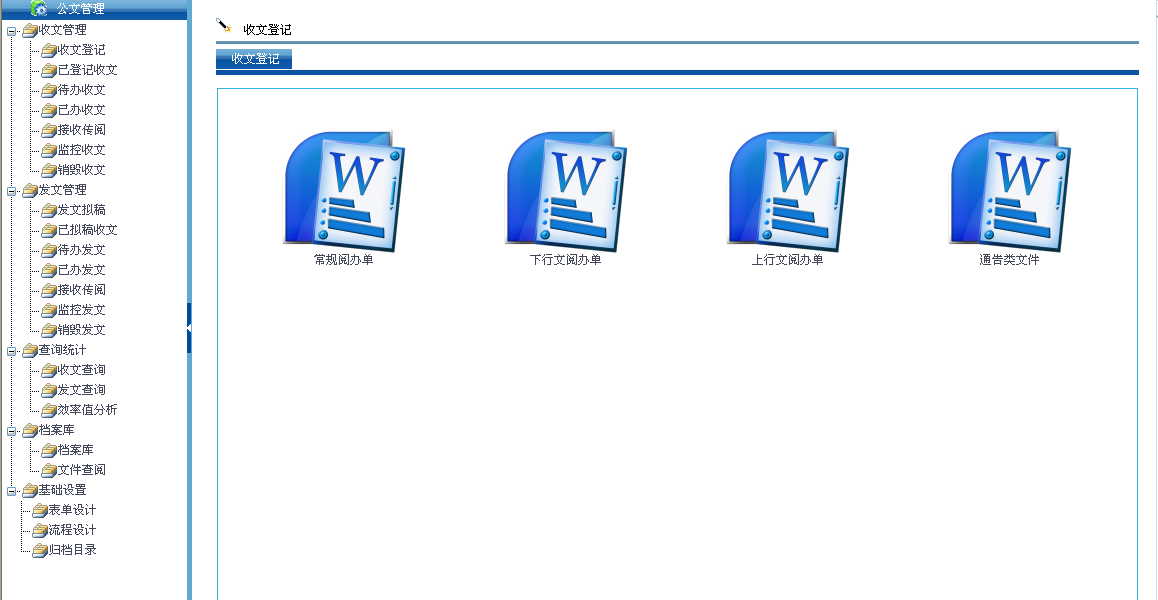1158x600 pixels.
Task: Click folder icon next to 监控收文
Action: click(x=49, y=150)
